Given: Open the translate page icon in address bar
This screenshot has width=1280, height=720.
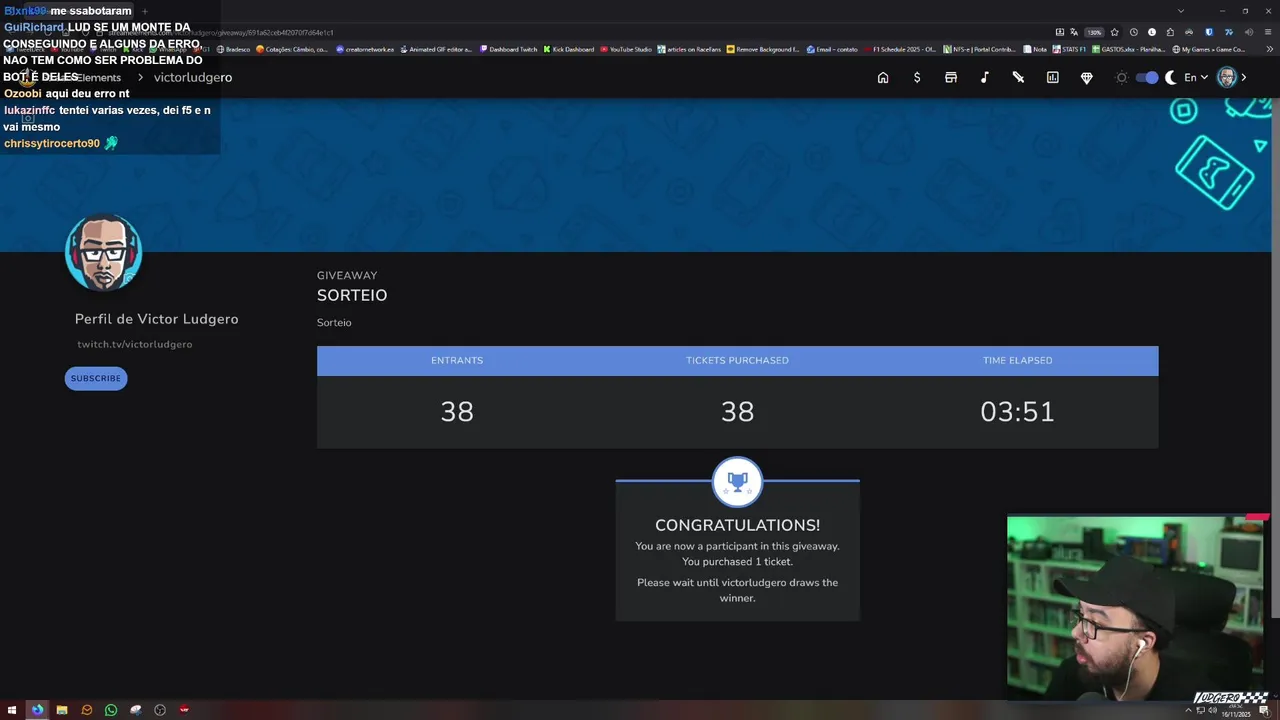Looking at the screenshot, I should [x=1074, y=32].
